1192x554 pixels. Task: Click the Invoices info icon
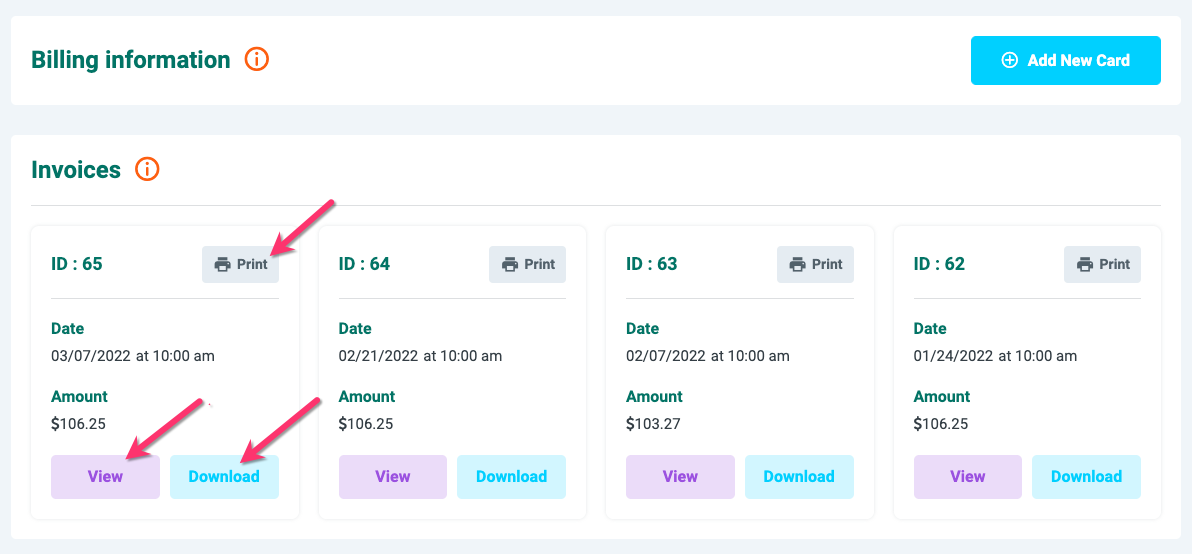(x=147, y=170)
